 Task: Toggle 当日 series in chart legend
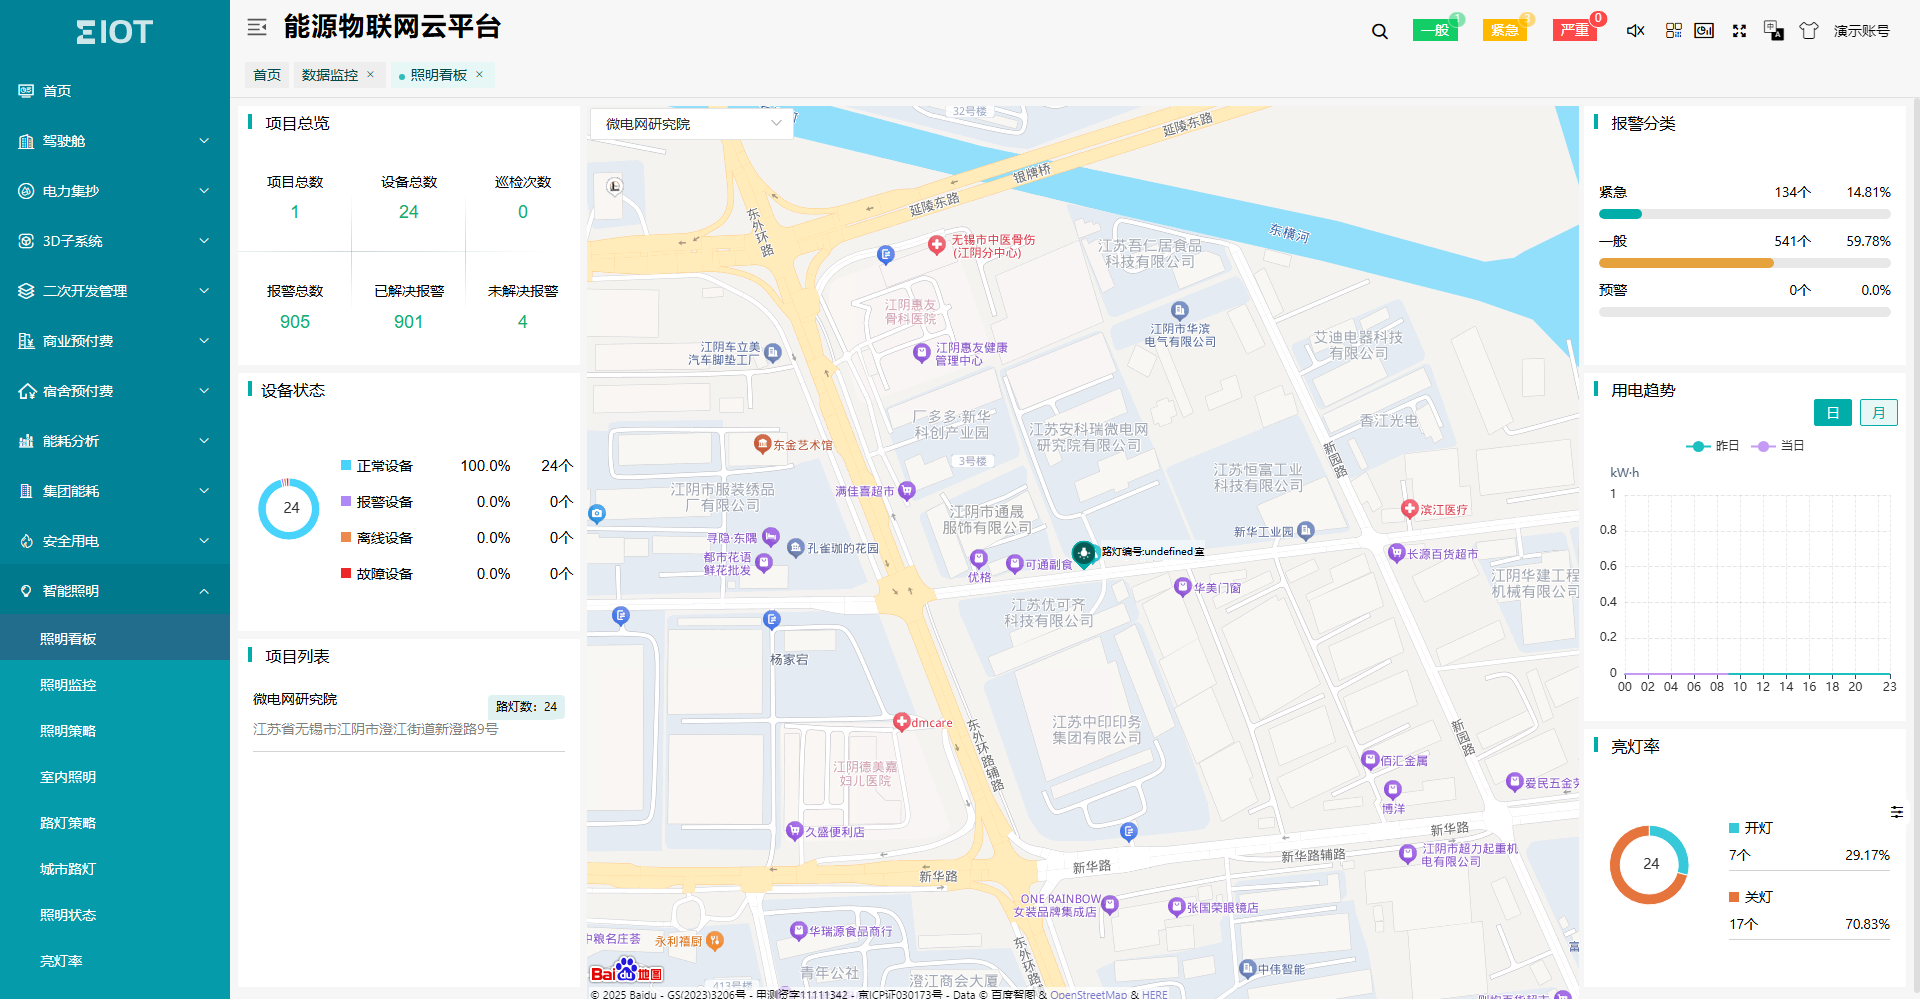coord(1778,446)
